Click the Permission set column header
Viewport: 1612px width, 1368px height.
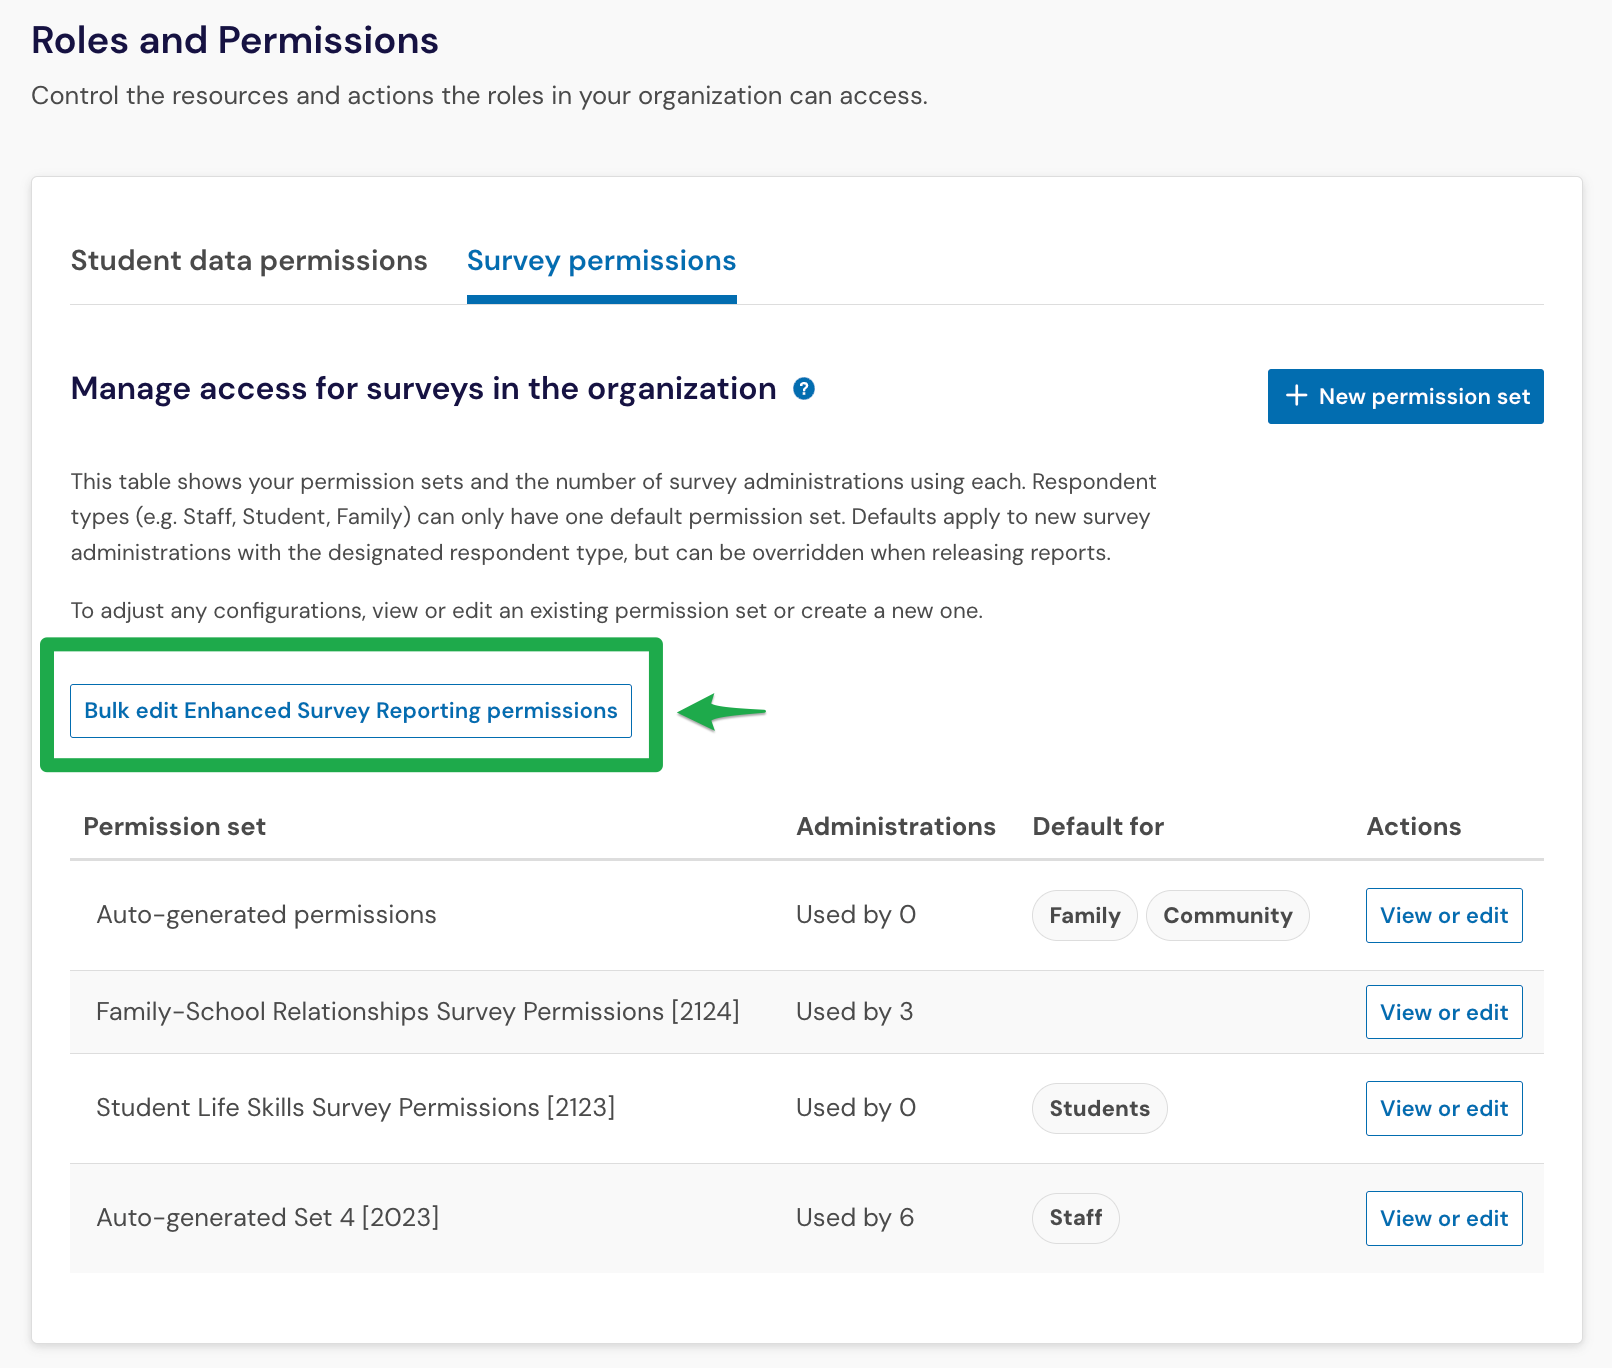[x=175, y=827]
